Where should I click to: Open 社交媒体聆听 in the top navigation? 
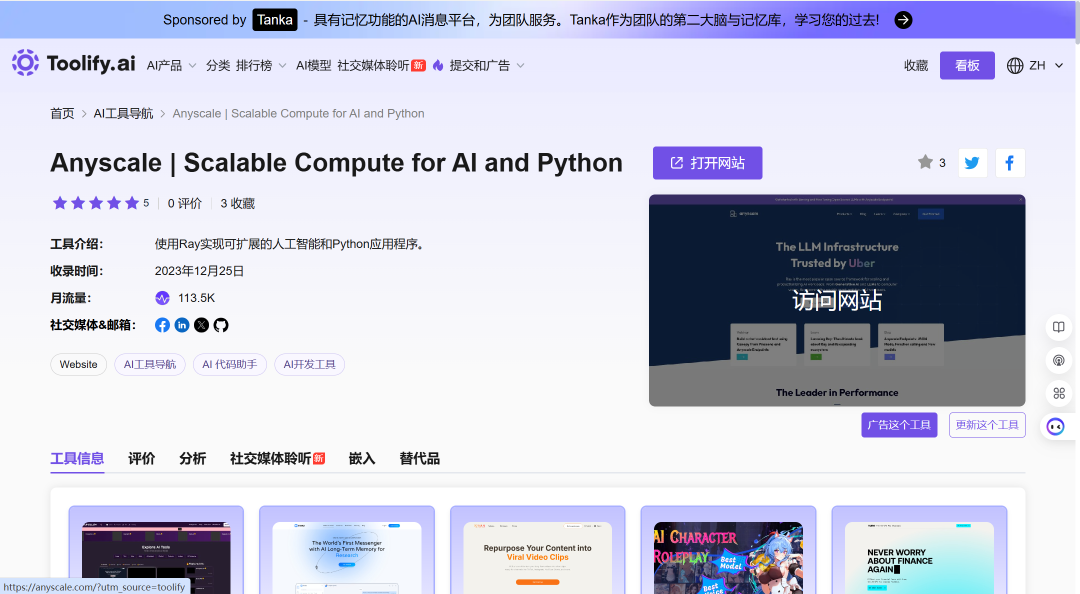coord(381,65)
